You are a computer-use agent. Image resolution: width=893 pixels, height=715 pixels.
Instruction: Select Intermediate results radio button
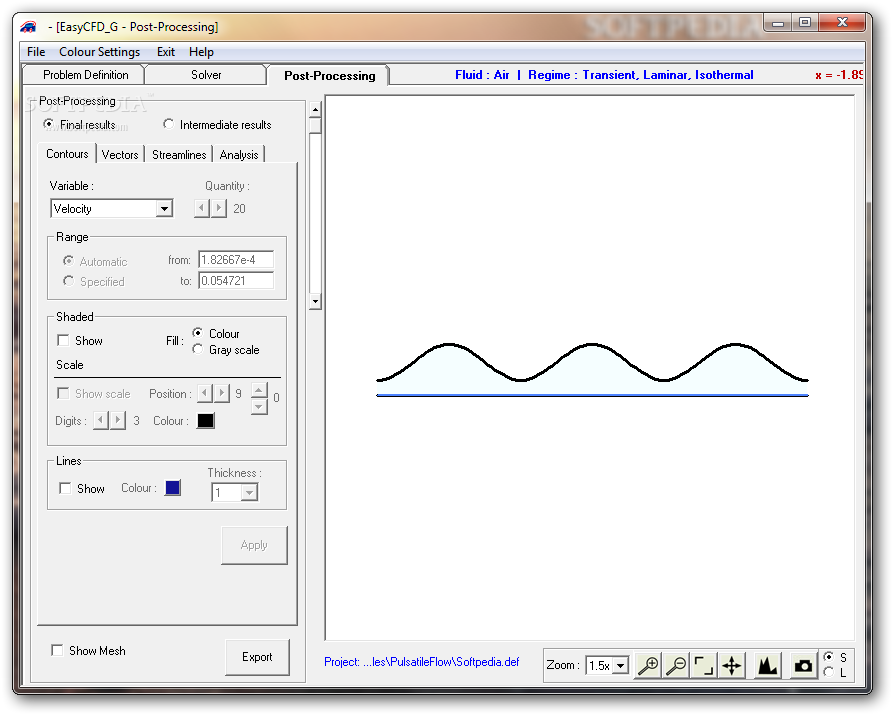click(168, 124)
